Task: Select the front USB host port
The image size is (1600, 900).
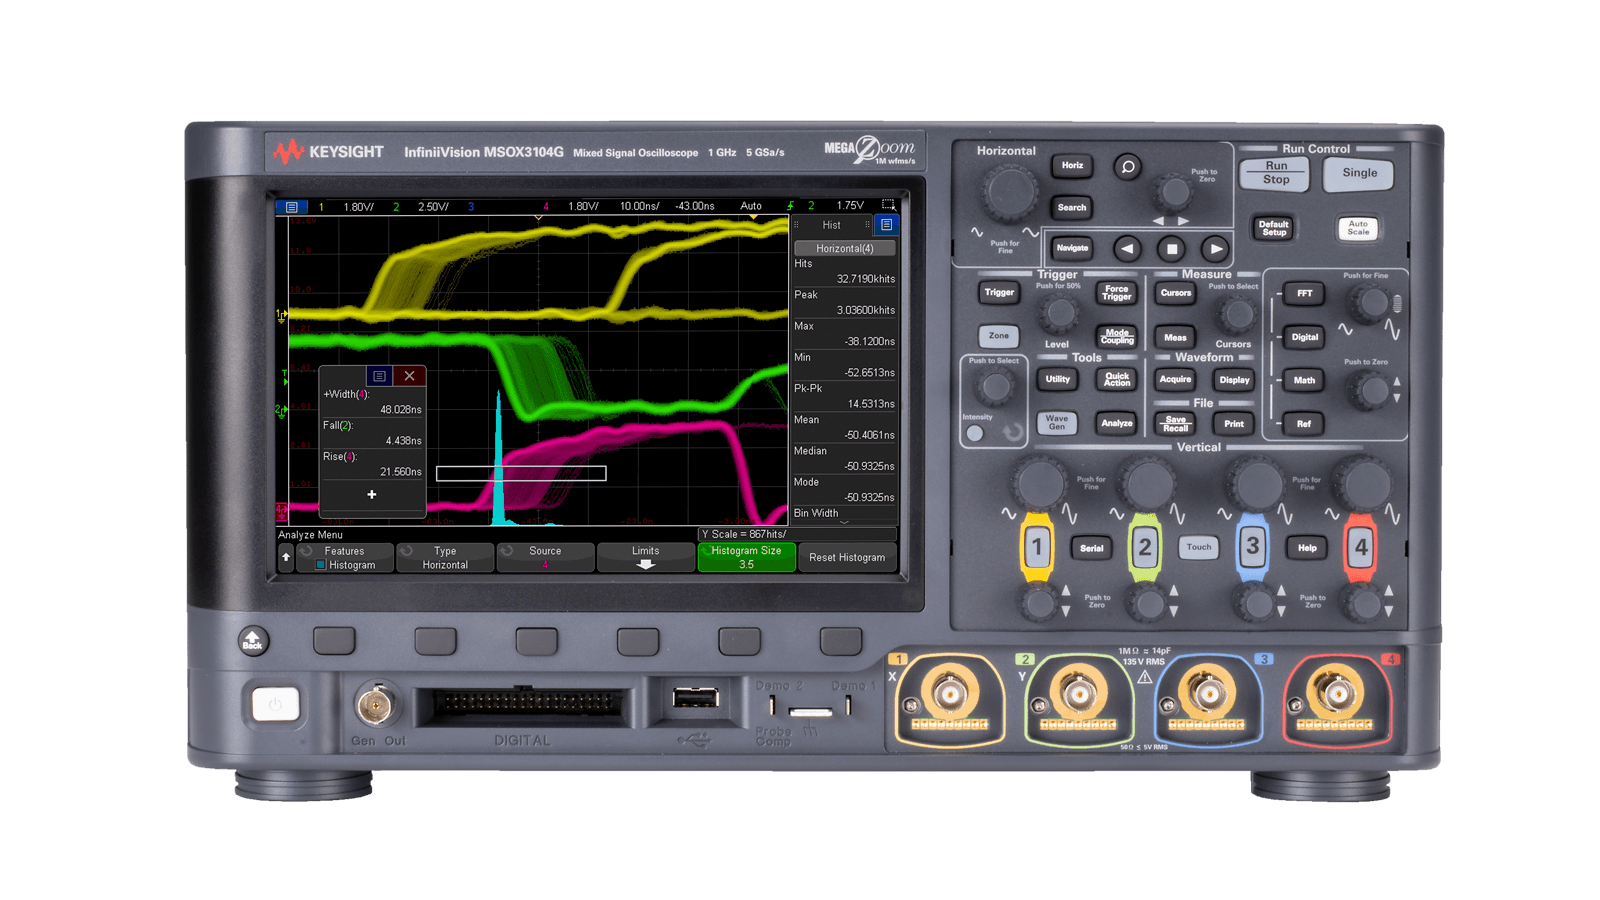Action: tap(695, 698)
